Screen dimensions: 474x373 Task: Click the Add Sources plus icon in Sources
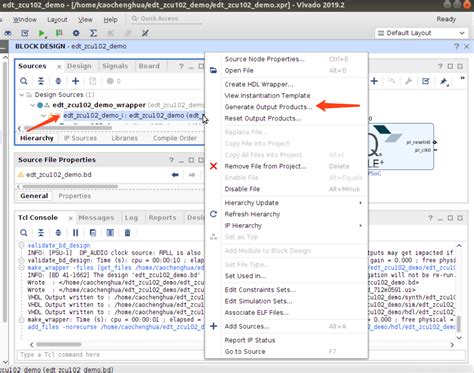coord(76,81)
